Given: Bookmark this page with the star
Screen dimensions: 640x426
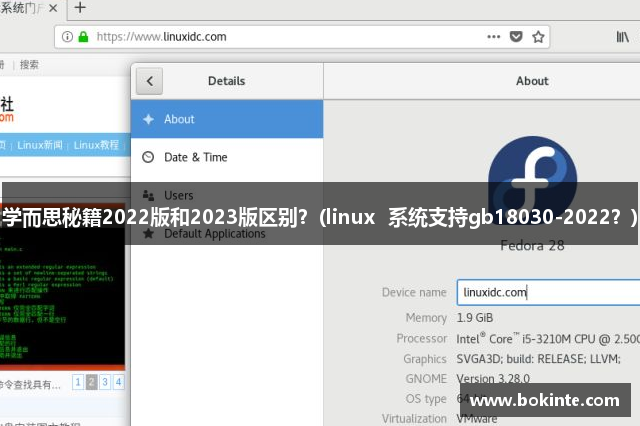Looking at the screenshot, I should pyautogui.click(x=538, y=37).
